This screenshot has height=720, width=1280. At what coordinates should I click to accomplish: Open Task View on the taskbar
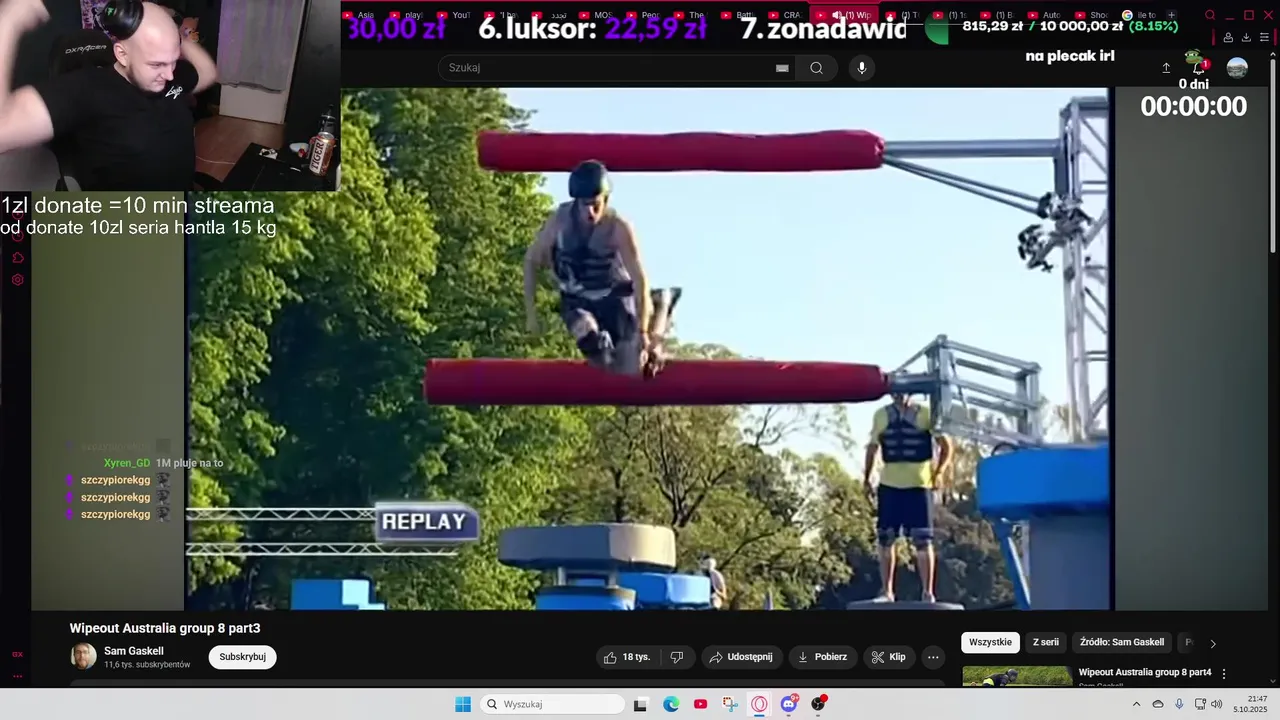point(641,704)
